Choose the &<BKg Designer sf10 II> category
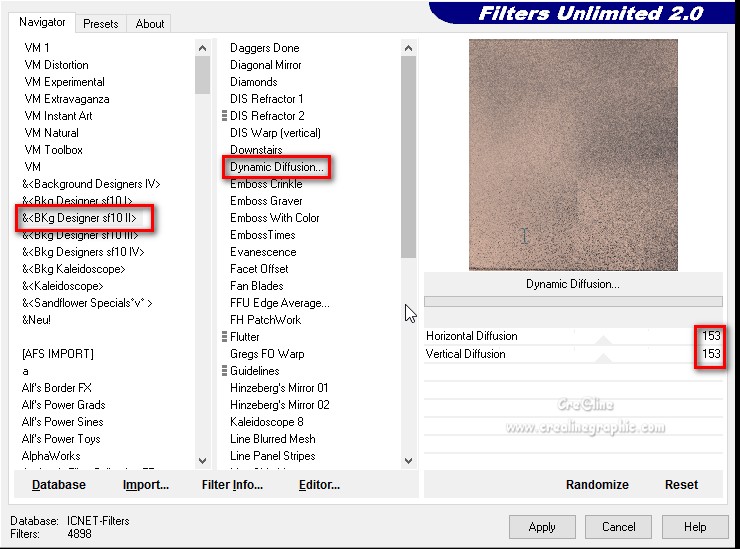This screenshot has width=740, height=549. tap(79, 218)
